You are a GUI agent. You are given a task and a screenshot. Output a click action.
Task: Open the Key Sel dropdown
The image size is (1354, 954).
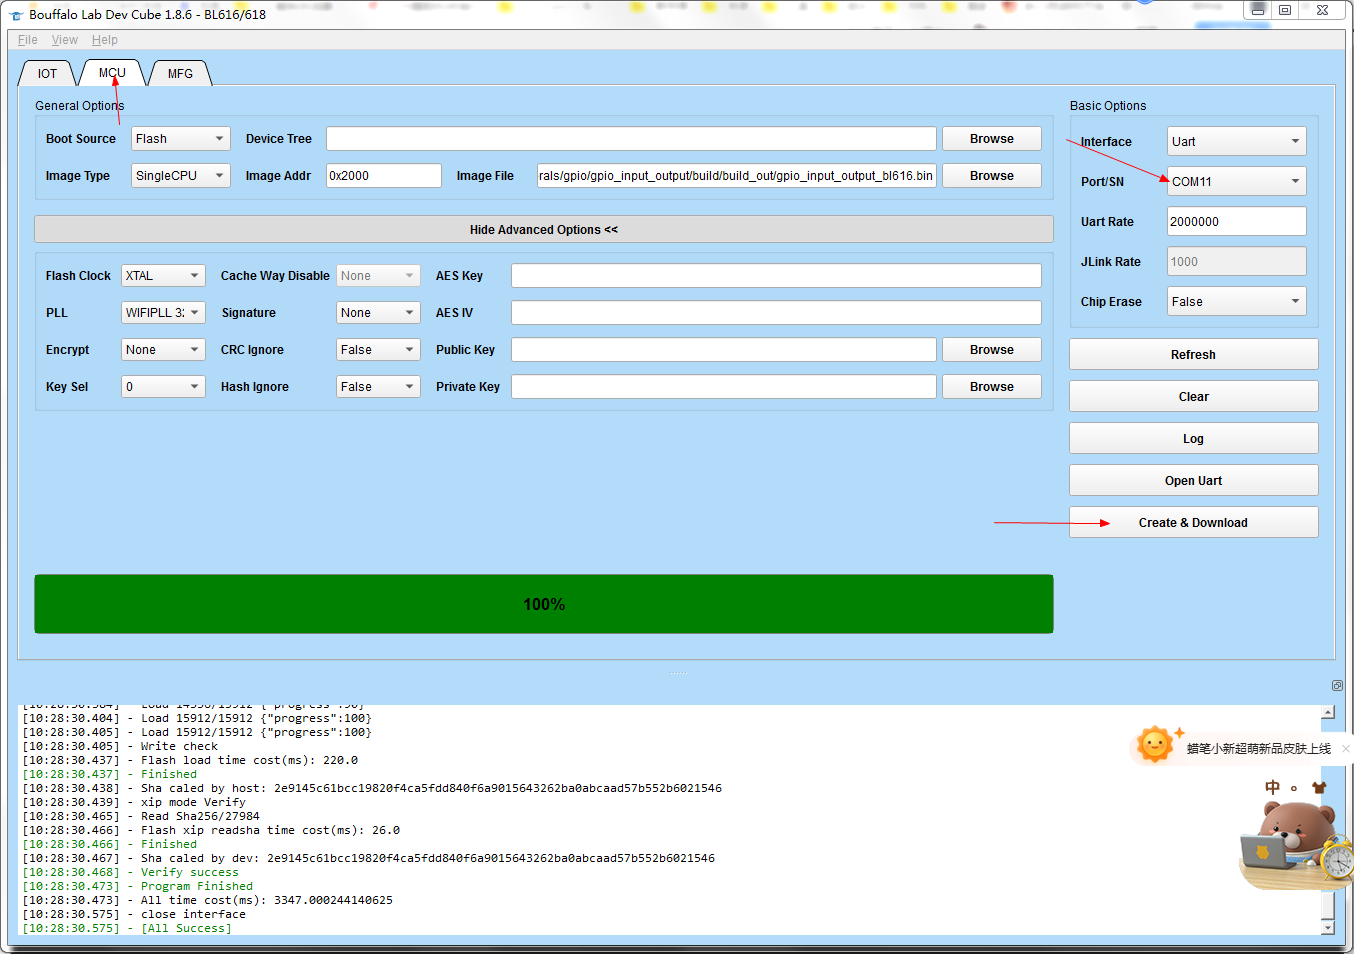coord(163,387)
